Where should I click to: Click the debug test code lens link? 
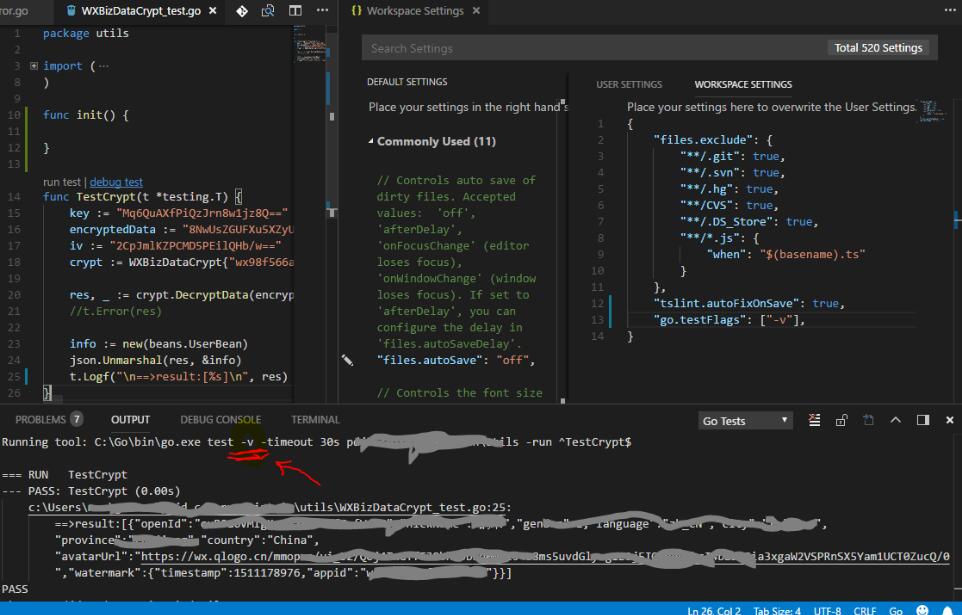116,183
